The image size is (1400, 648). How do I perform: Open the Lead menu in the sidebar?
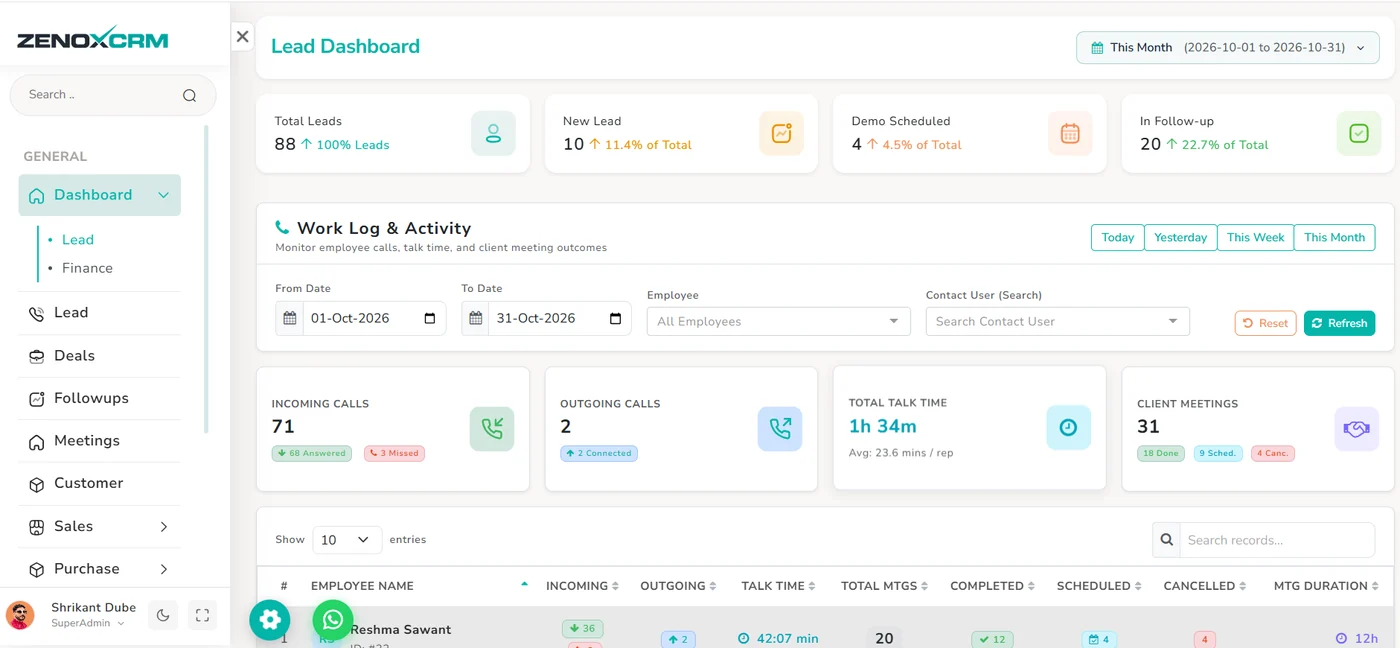[x=99, y=313]
